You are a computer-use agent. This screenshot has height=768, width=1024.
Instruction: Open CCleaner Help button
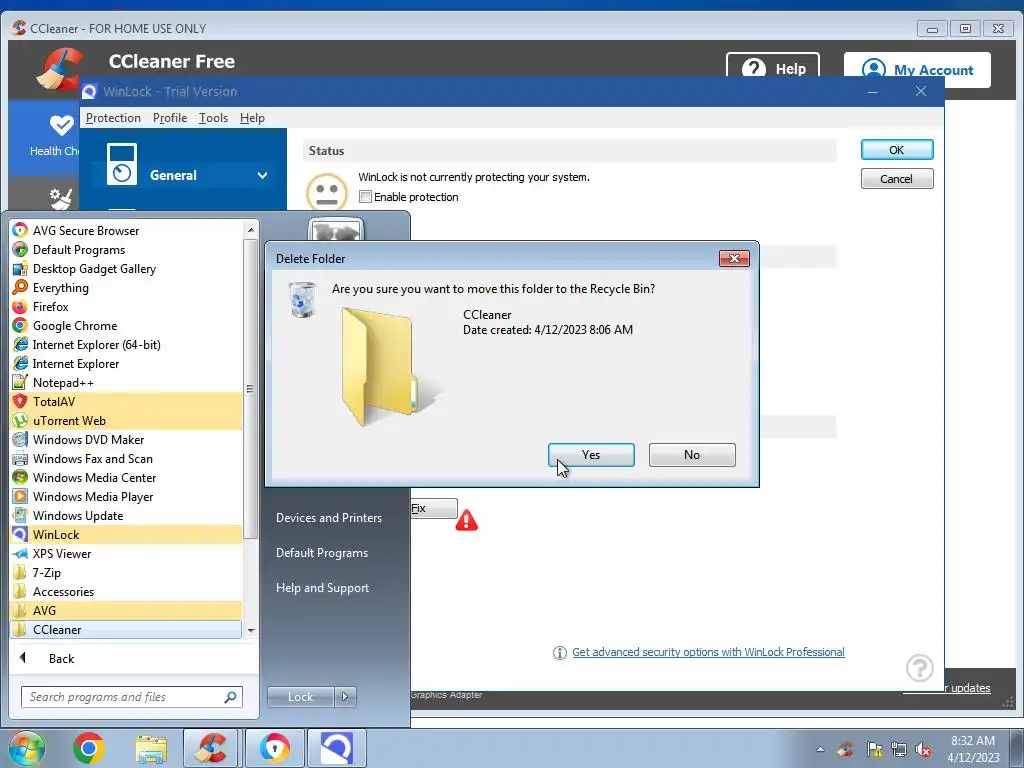click(x=773, y=67)
